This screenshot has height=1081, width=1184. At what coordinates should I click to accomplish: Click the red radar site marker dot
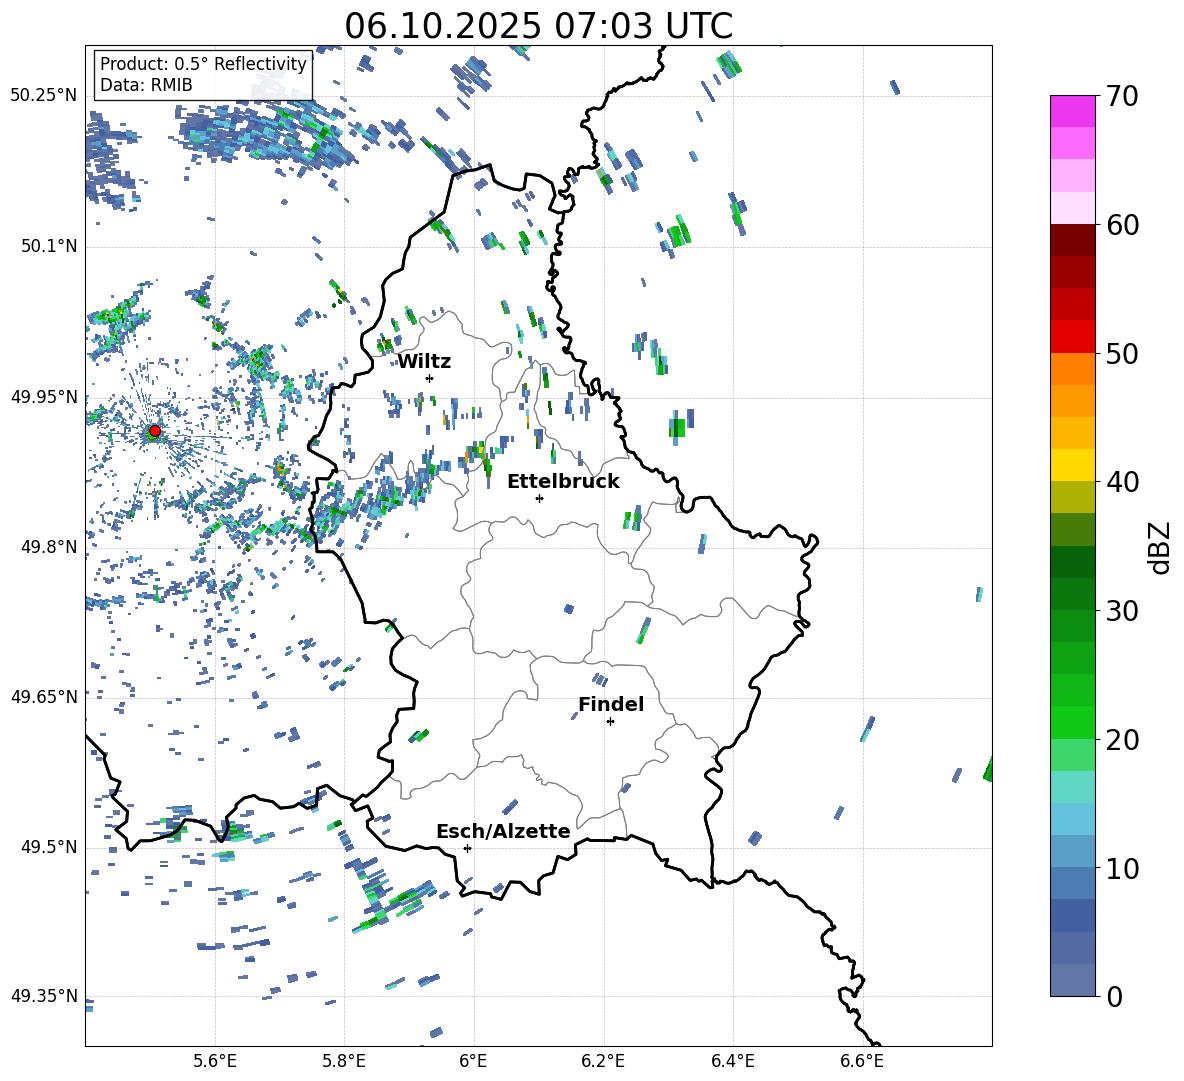coord(154,431)
